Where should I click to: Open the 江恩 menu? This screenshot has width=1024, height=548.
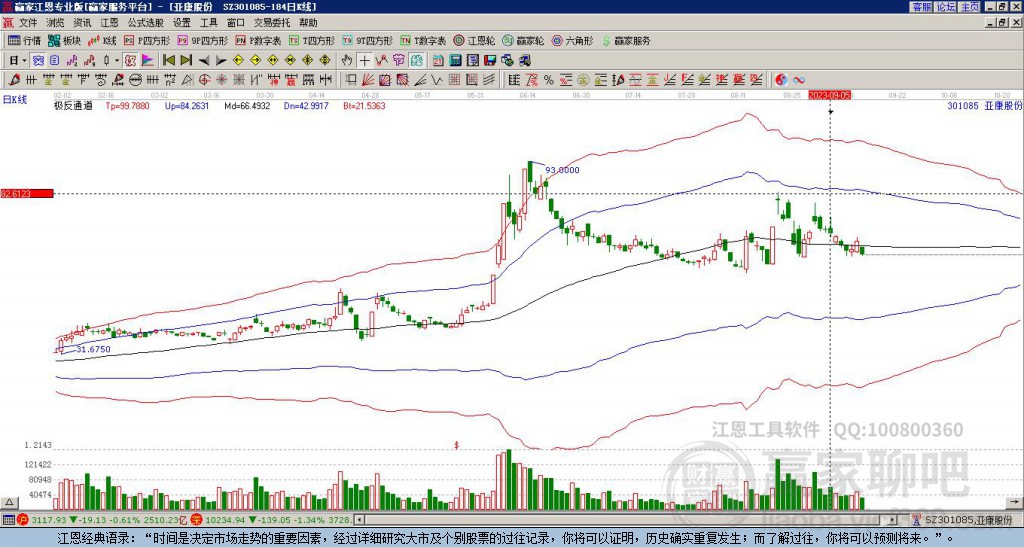point(109,23)
